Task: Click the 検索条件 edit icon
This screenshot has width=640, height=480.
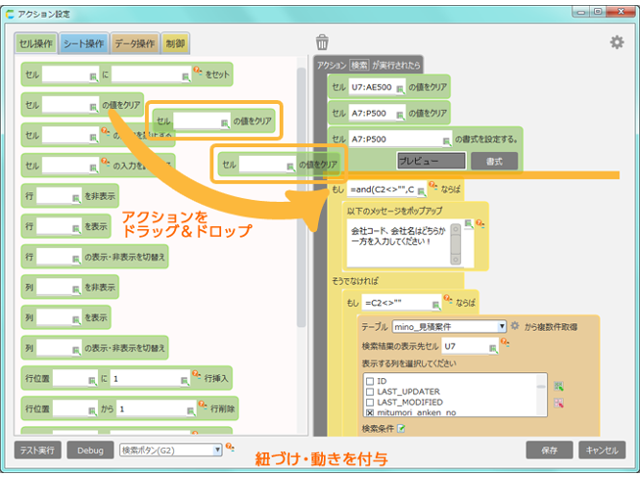Action: point(400,428)
